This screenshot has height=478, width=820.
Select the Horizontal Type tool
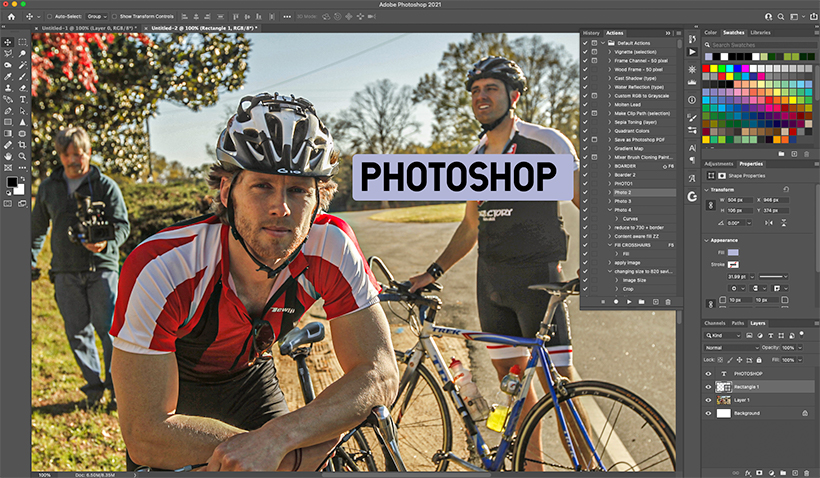pos(22,99)
